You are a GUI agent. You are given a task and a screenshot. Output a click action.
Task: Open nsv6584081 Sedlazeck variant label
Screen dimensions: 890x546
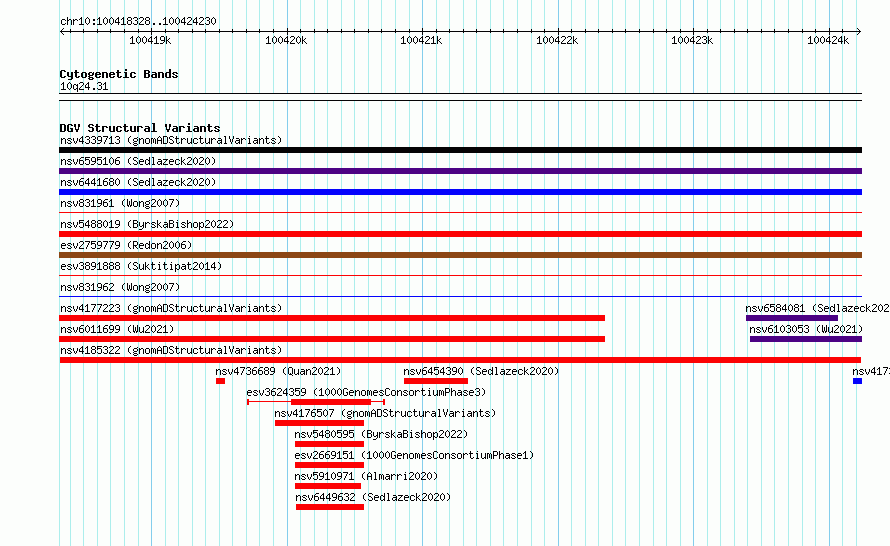coord(817,308)
